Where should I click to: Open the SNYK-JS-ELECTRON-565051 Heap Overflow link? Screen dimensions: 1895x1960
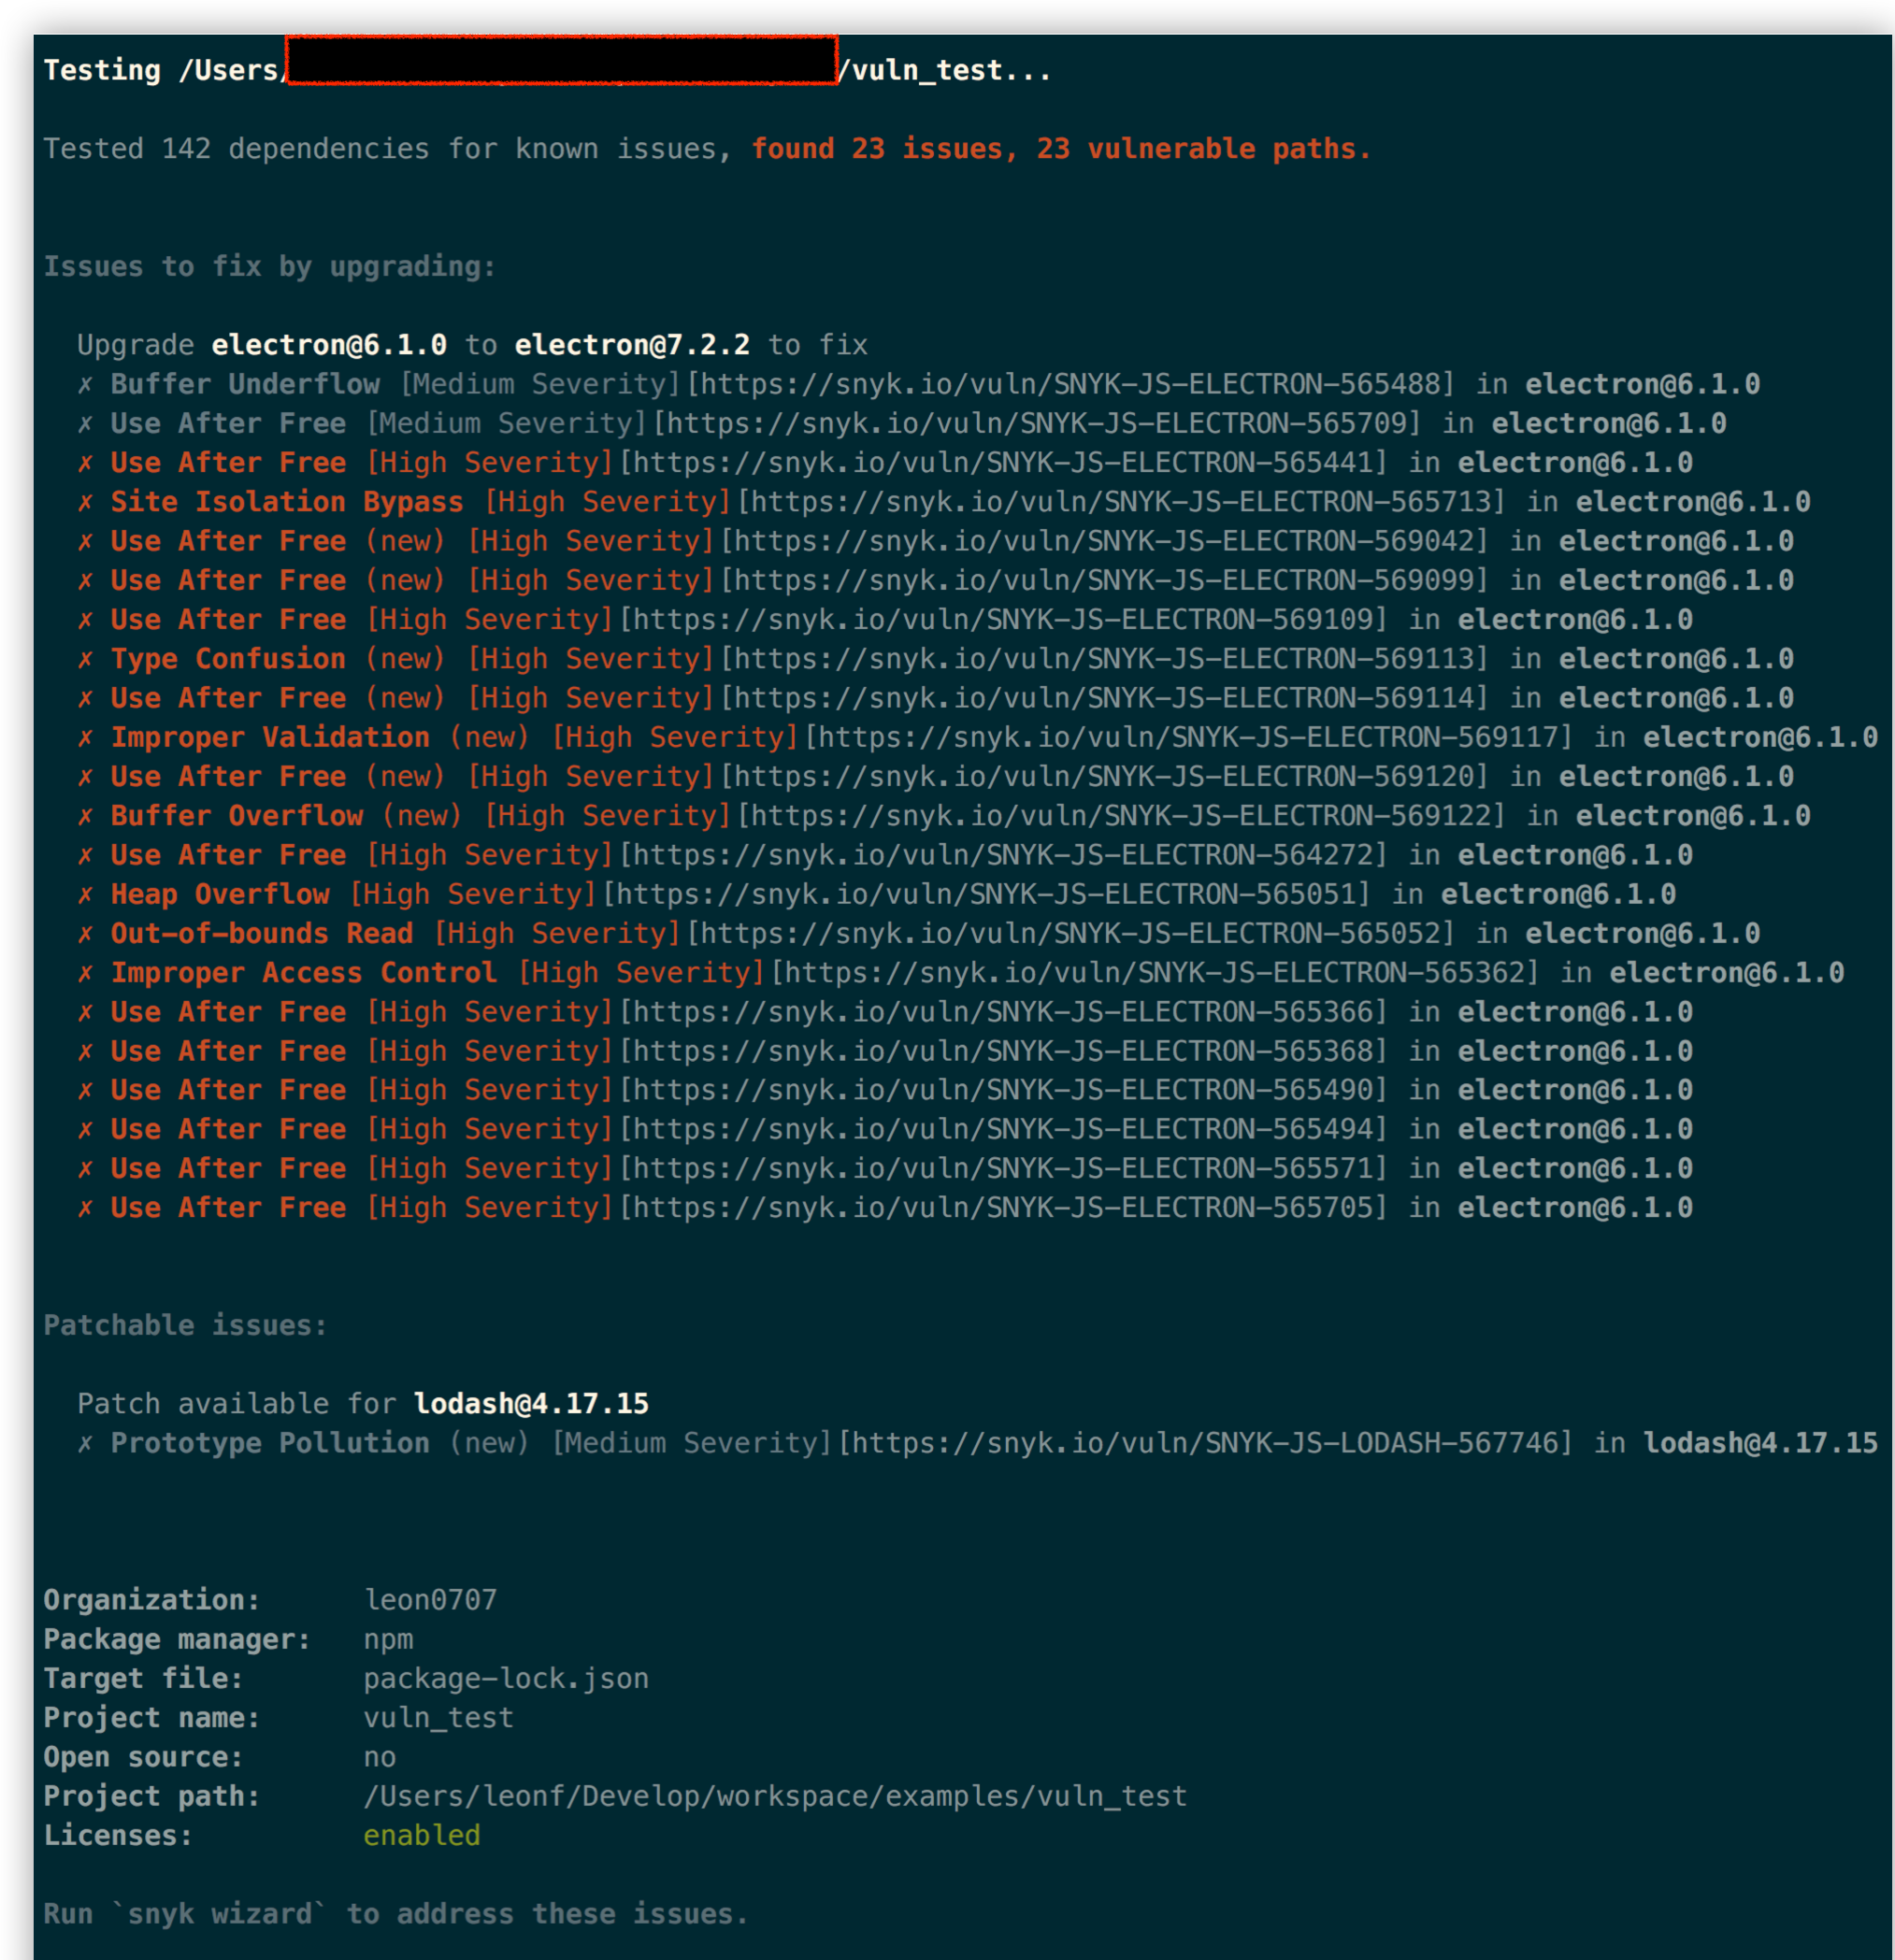986,894
